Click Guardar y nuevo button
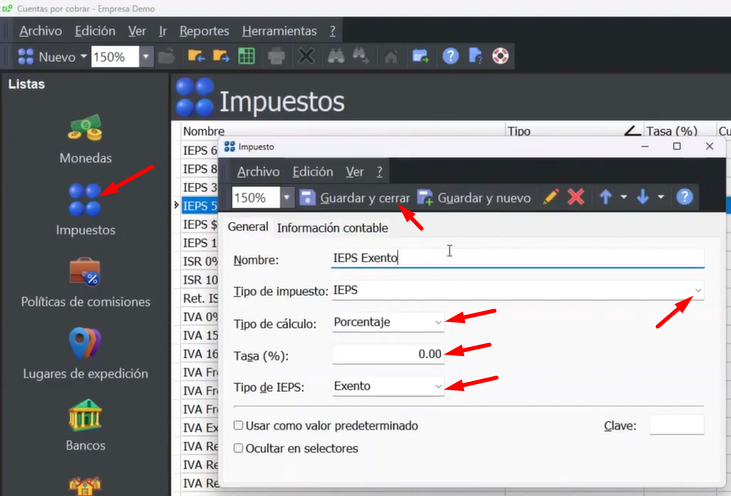This screenshot has width=731, height=496. click(x=474, y=198)
